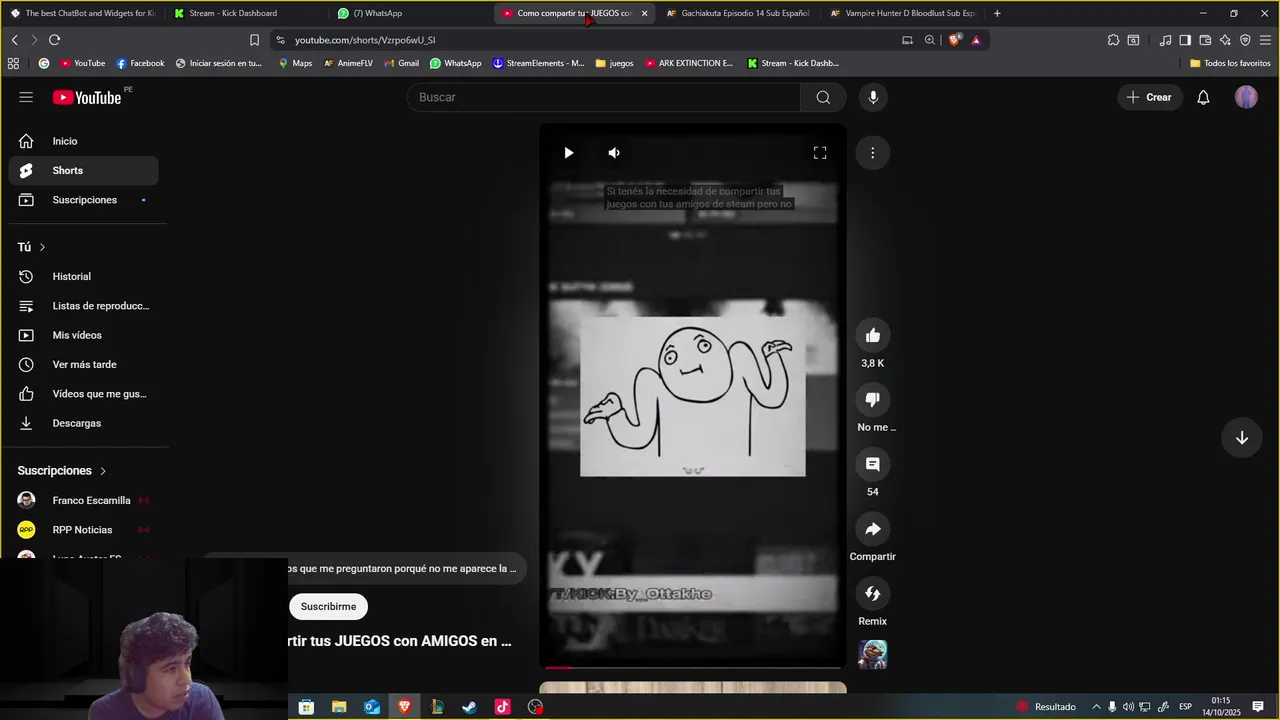The width and height of the screenshot is (1280, 720).
Task: Open Brave Wallet icon
Action: (x=1205, y=40)
